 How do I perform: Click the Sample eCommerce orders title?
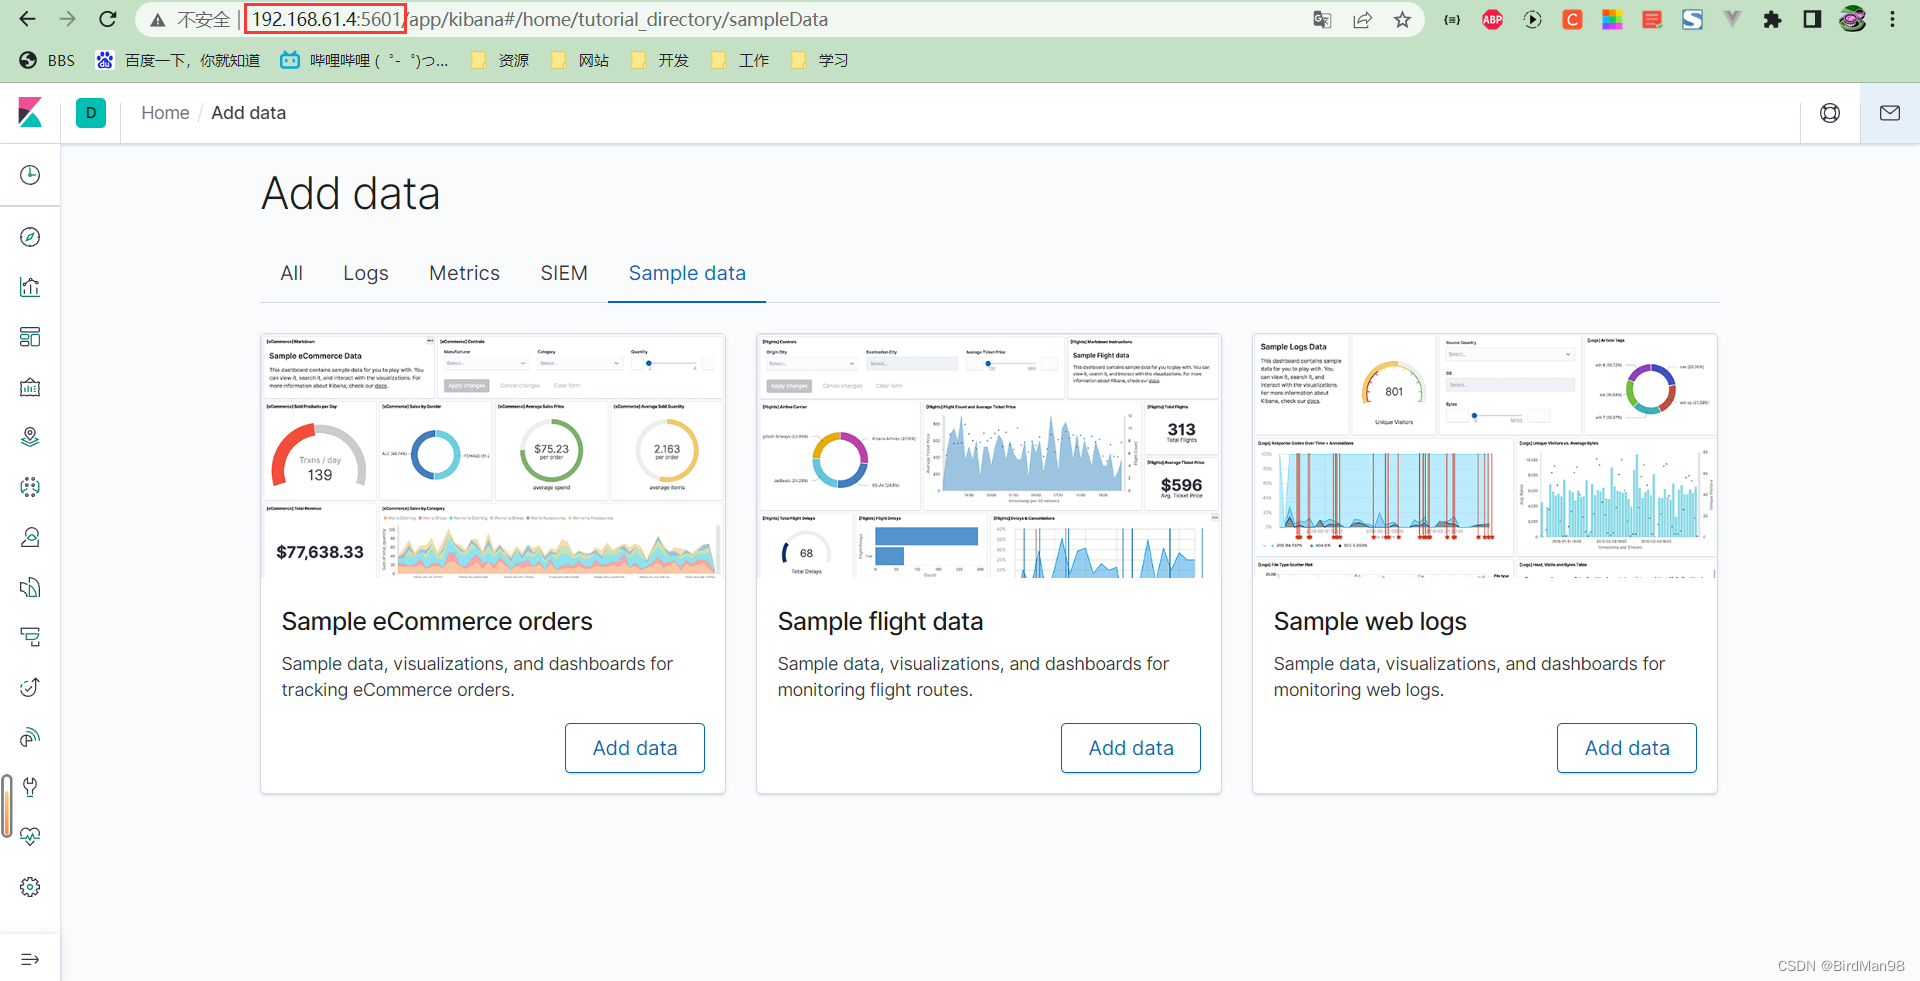[437, 621]
